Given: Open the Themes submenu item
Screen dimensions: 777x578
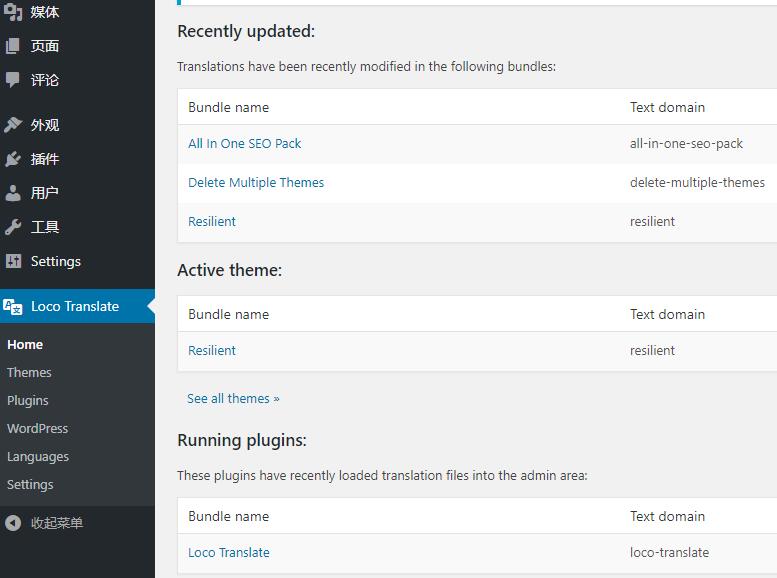Looking at the screenshot, I should 29,372.
